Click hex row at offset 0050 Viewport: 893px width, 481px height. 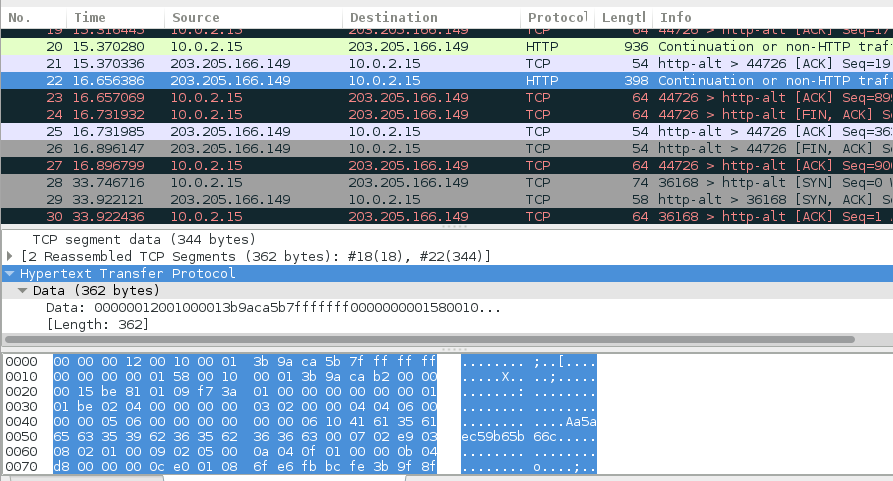coord(245,437)
